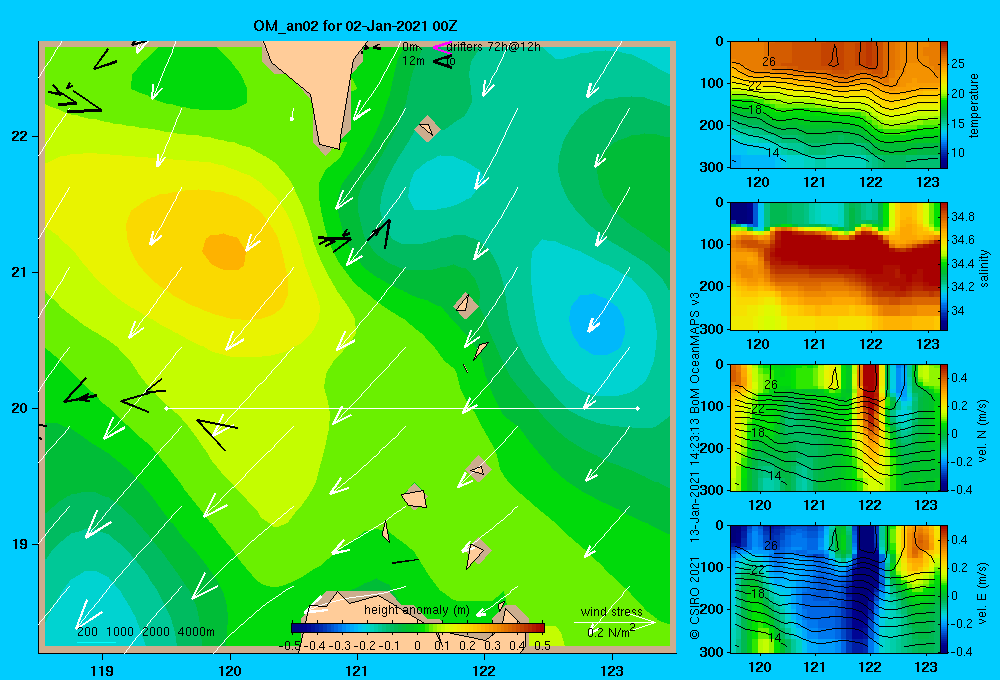The width and height of the screenshot is (1000, 680).
Task: Click the 'drifters 72h@12h' legend text
Action: [x=494, y=47]
